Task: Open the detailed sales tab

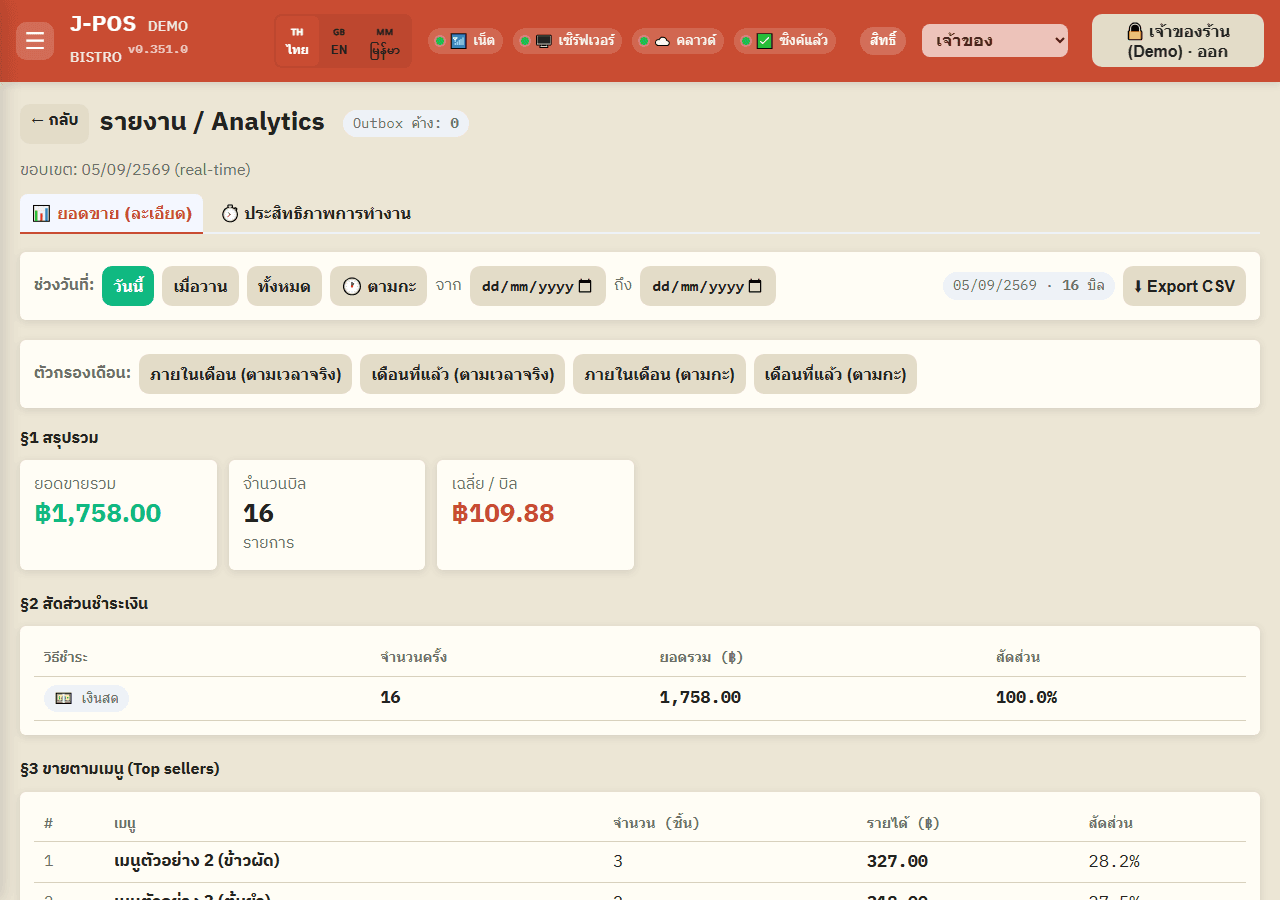Action: (x=111, y=214)
